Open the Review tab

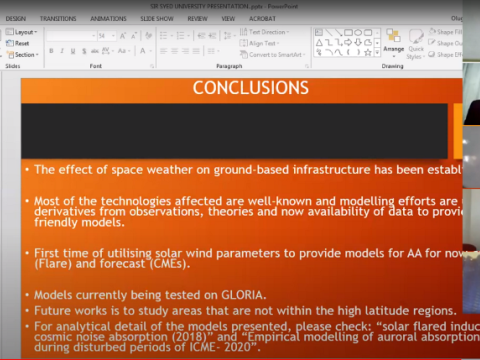pyautogui.click(x=197, y=19)
